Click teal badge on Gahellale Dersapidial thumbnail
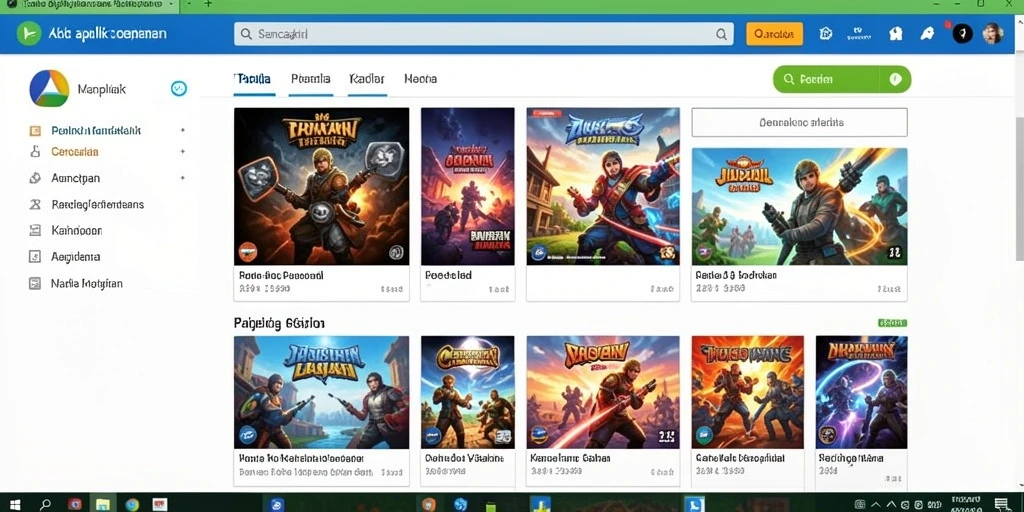The image size is (1024, 512). [705, 435]
